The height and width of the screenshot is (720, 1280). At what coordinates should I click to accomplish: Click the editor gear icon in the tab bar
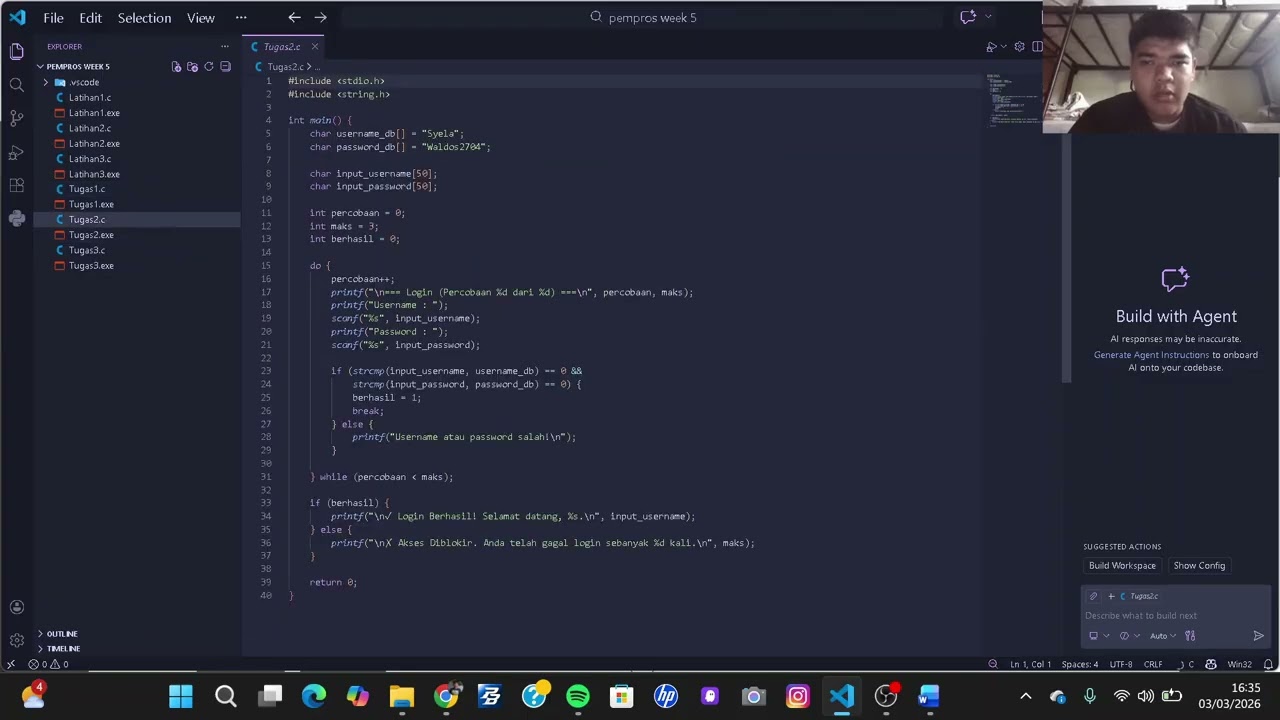click(x=1019, y=47)
